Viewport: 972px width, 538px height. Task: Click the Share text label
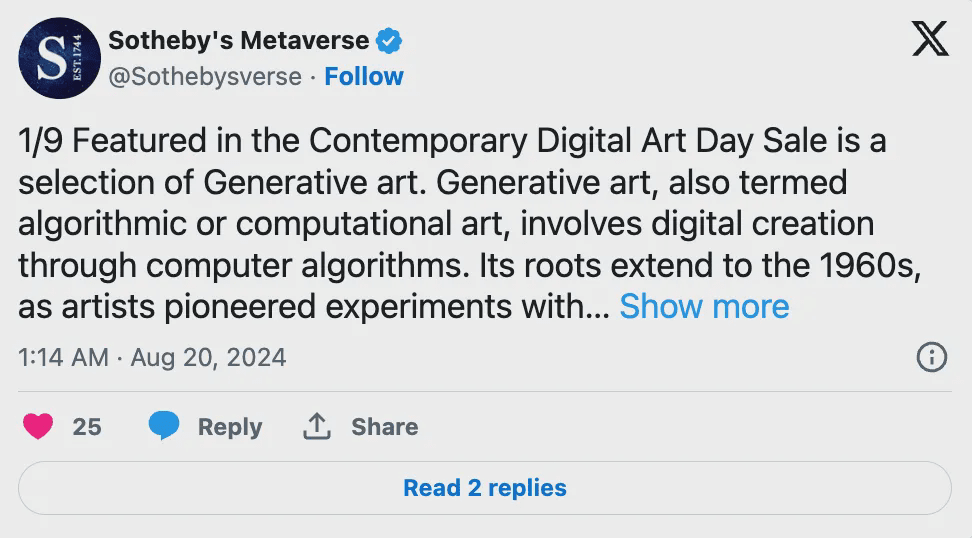point(384,427)
